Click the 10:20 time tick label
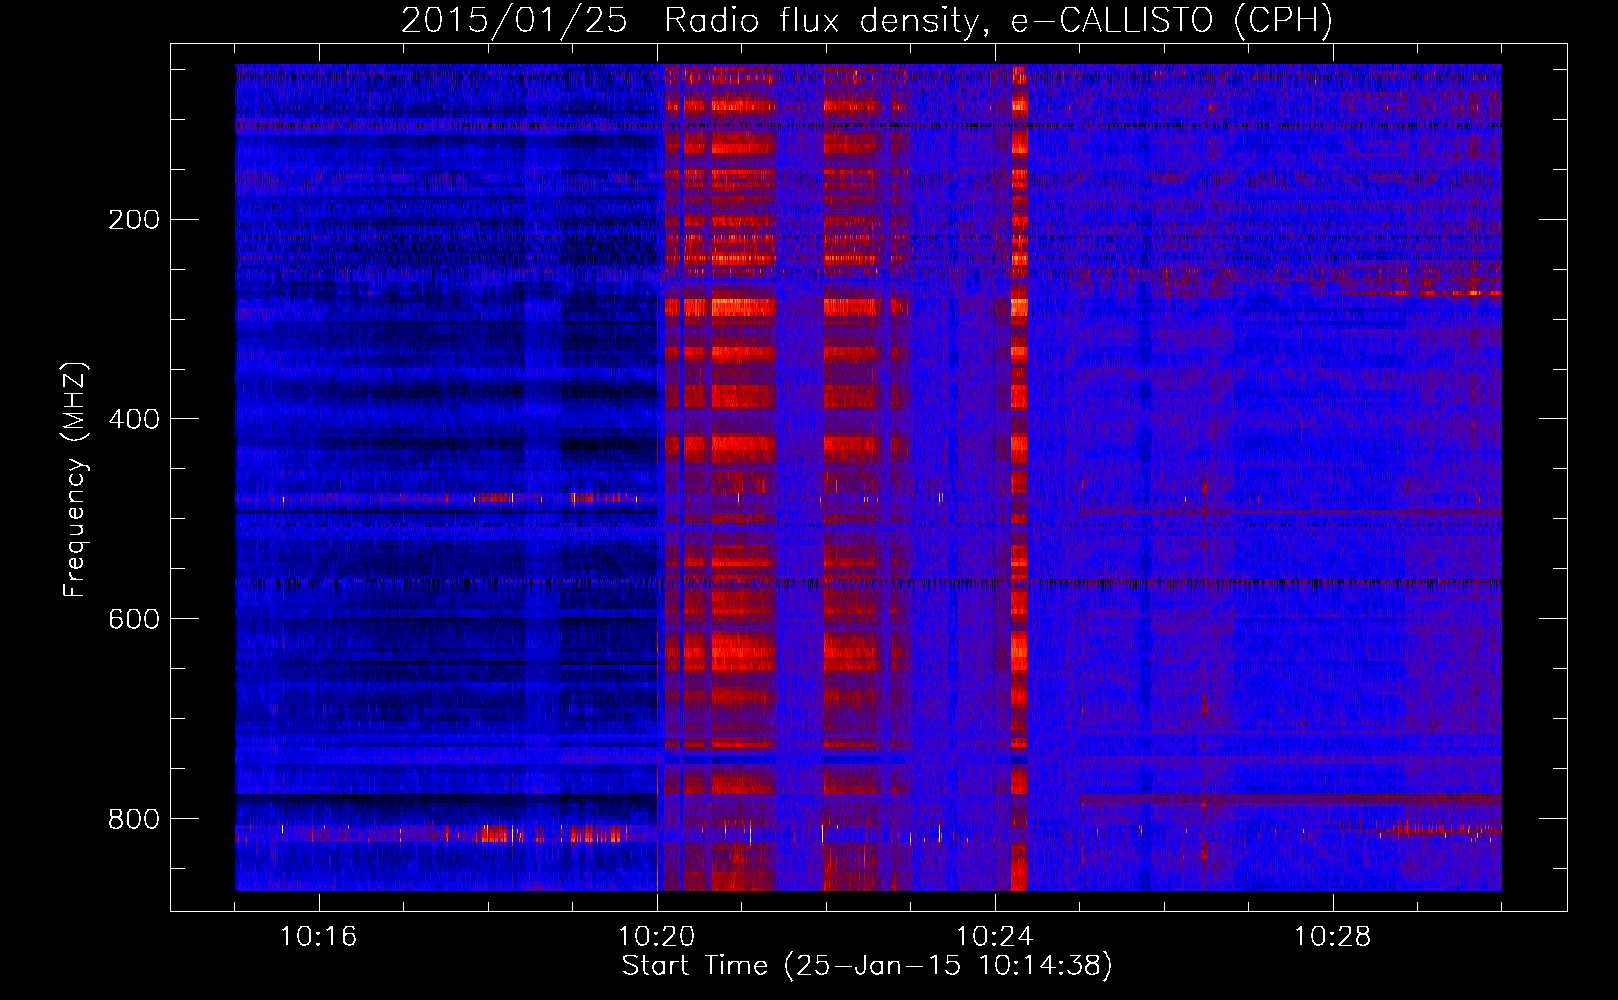 point(657,937)
